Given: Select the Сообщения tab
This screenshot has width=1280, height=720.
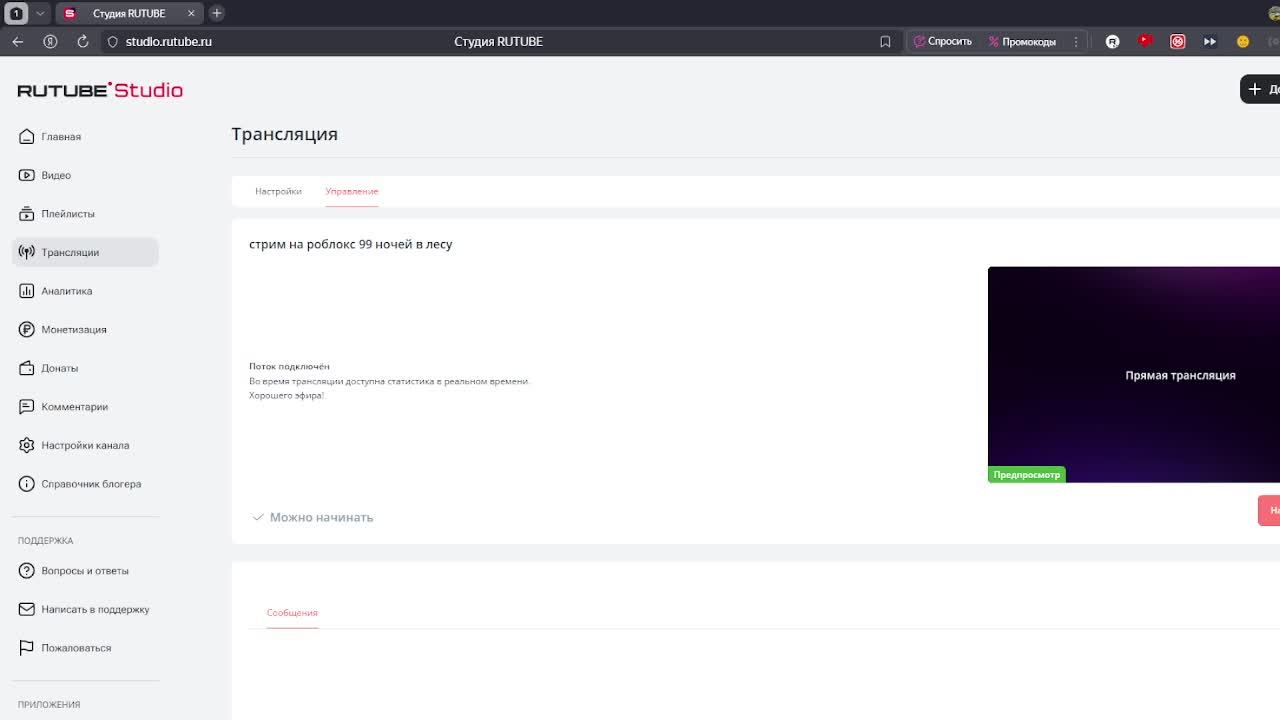Looking at the screenshot, I should [x=292, y=612].
